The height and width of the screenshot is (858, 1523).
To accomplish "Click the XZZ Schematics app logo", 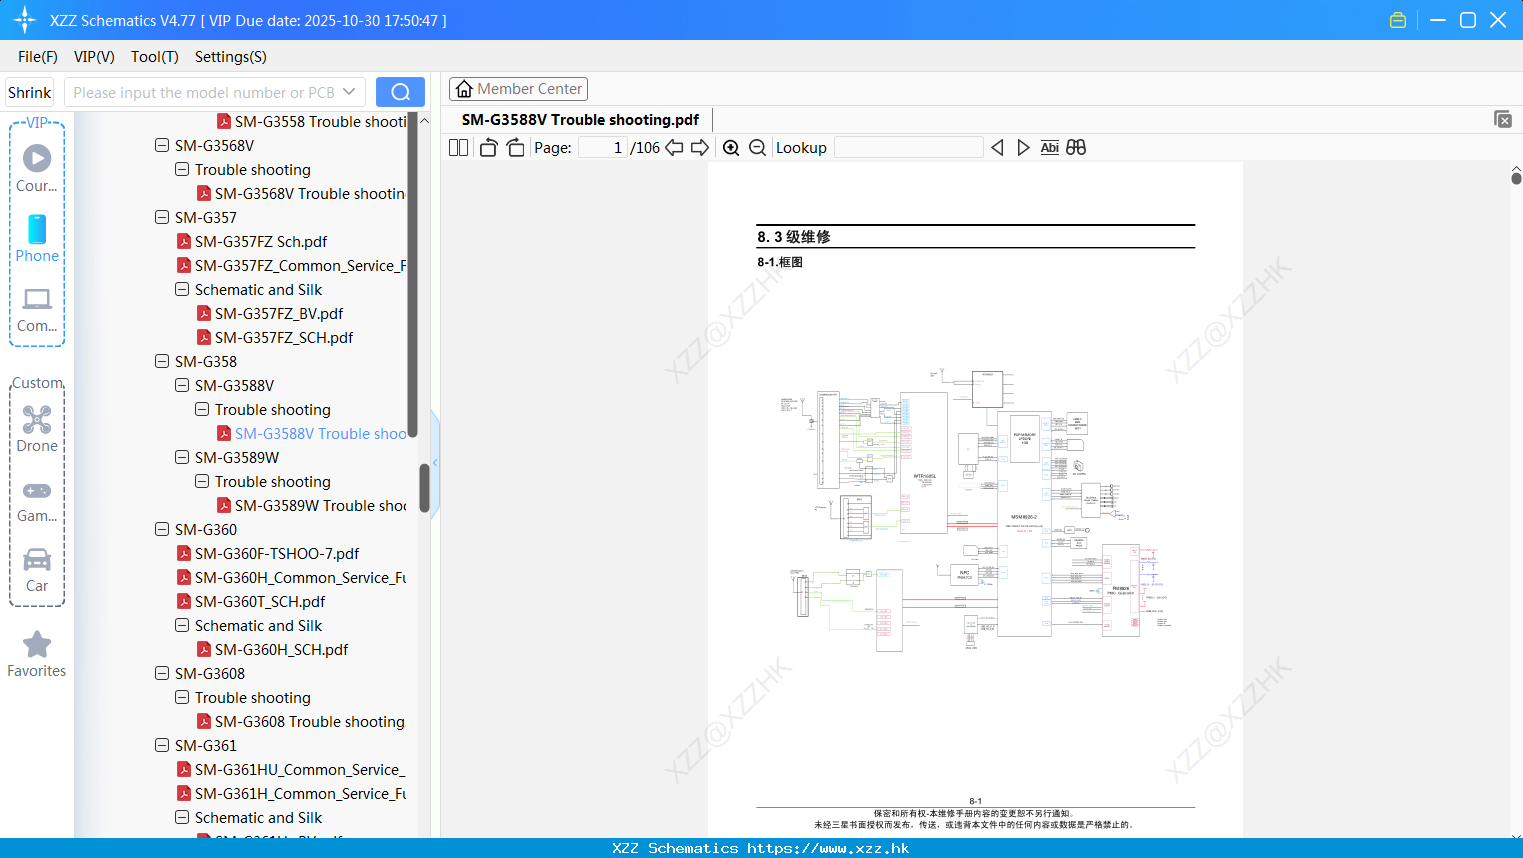I will click(25, 20).
